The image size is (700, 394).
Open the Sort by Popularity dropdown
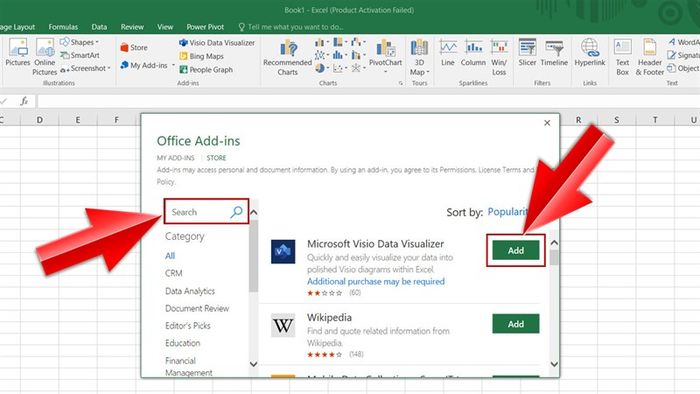(508, 212)
